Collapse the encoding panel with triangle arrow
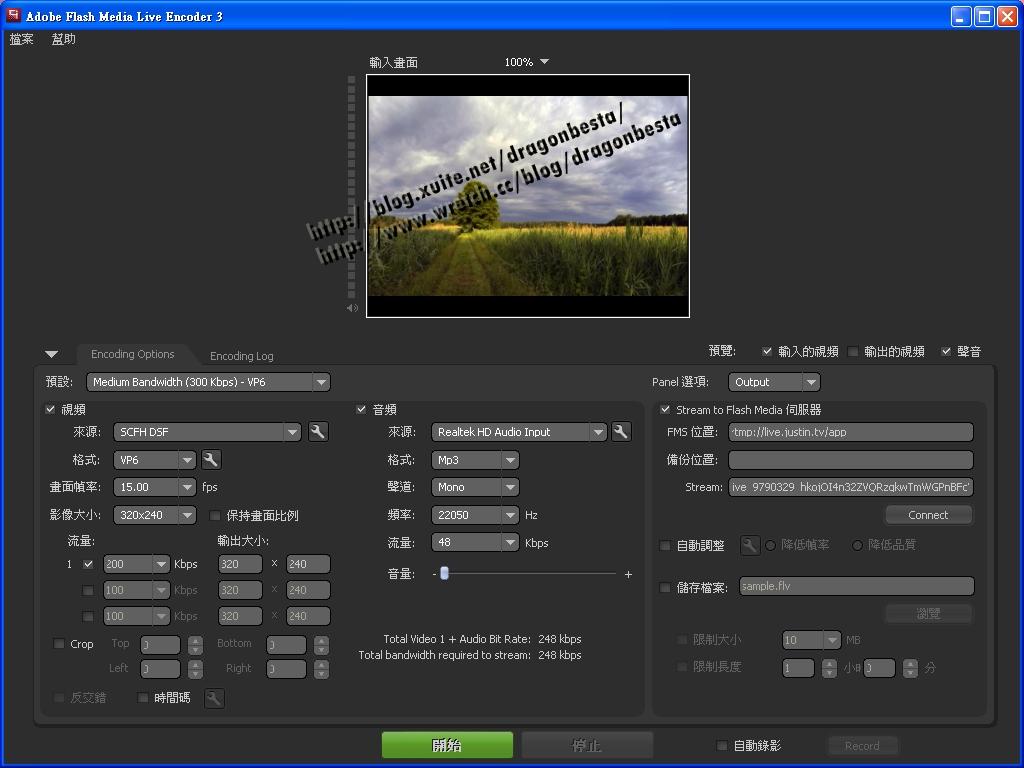 [51, 354]
